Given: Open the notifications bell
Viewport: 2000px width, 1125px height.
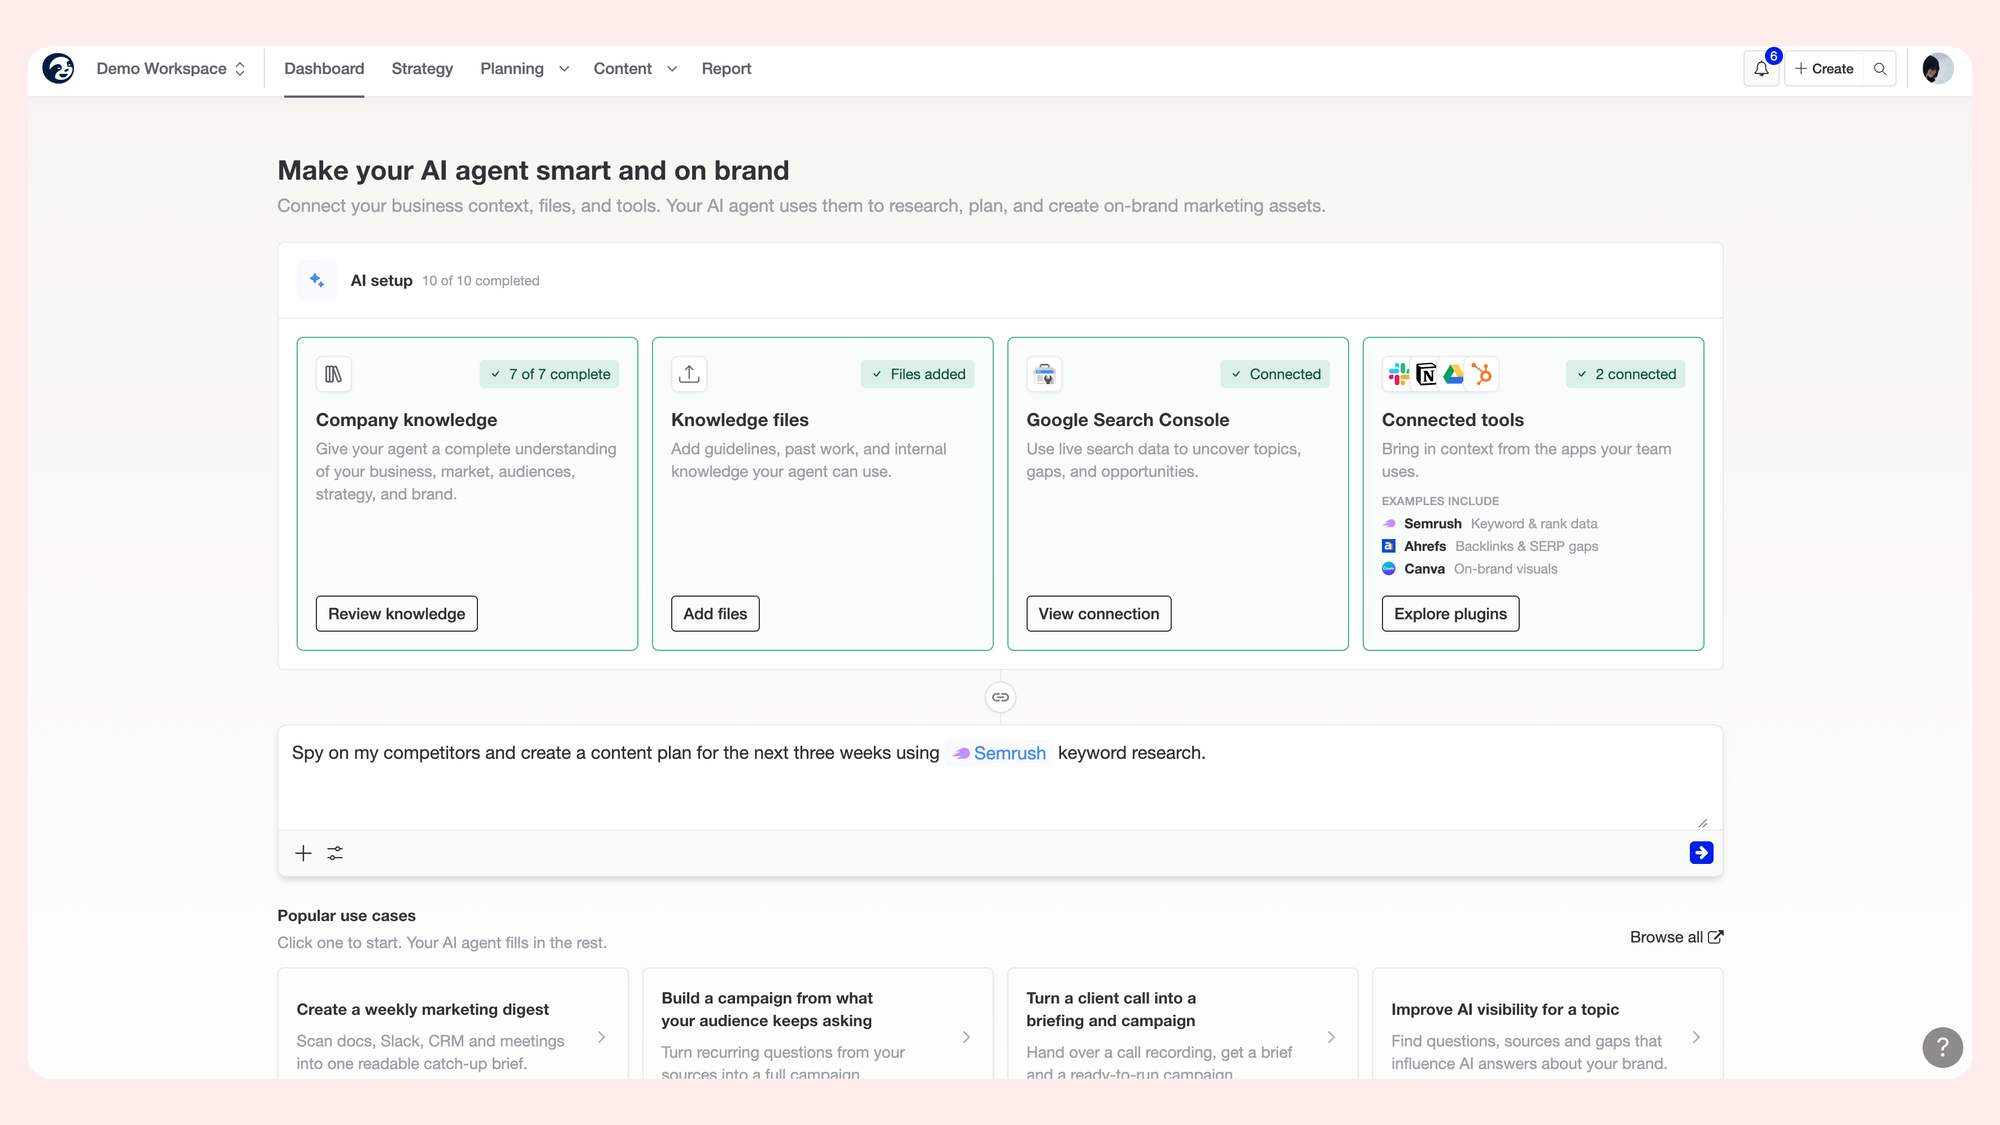Looking at the screenshot, I should [x=1761, y=69].
